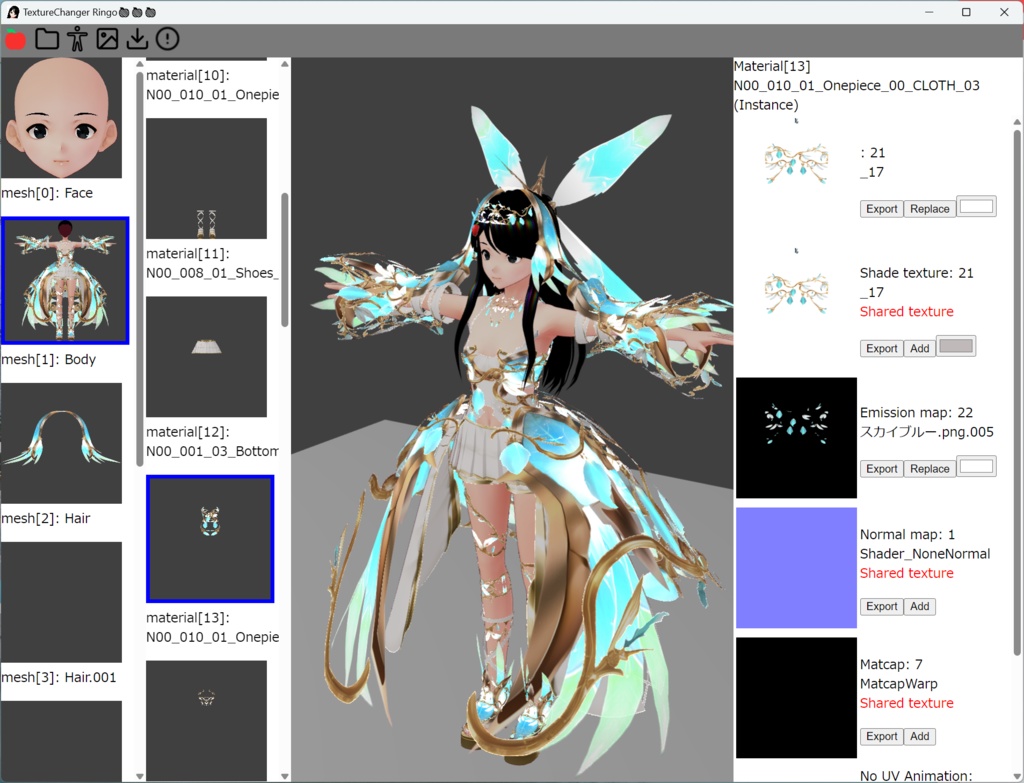Add a texture to the Matcap slot
This screenshot has height=783, width=1024.
pyautogui.click(x=919, y=736)
